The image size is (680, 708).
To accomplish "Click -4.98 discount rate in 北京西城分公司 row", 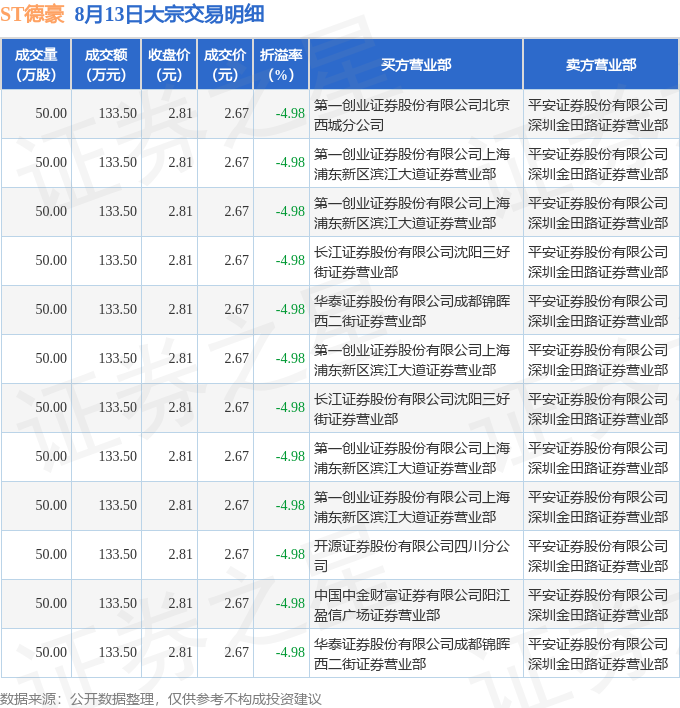I will click(290, 113).
